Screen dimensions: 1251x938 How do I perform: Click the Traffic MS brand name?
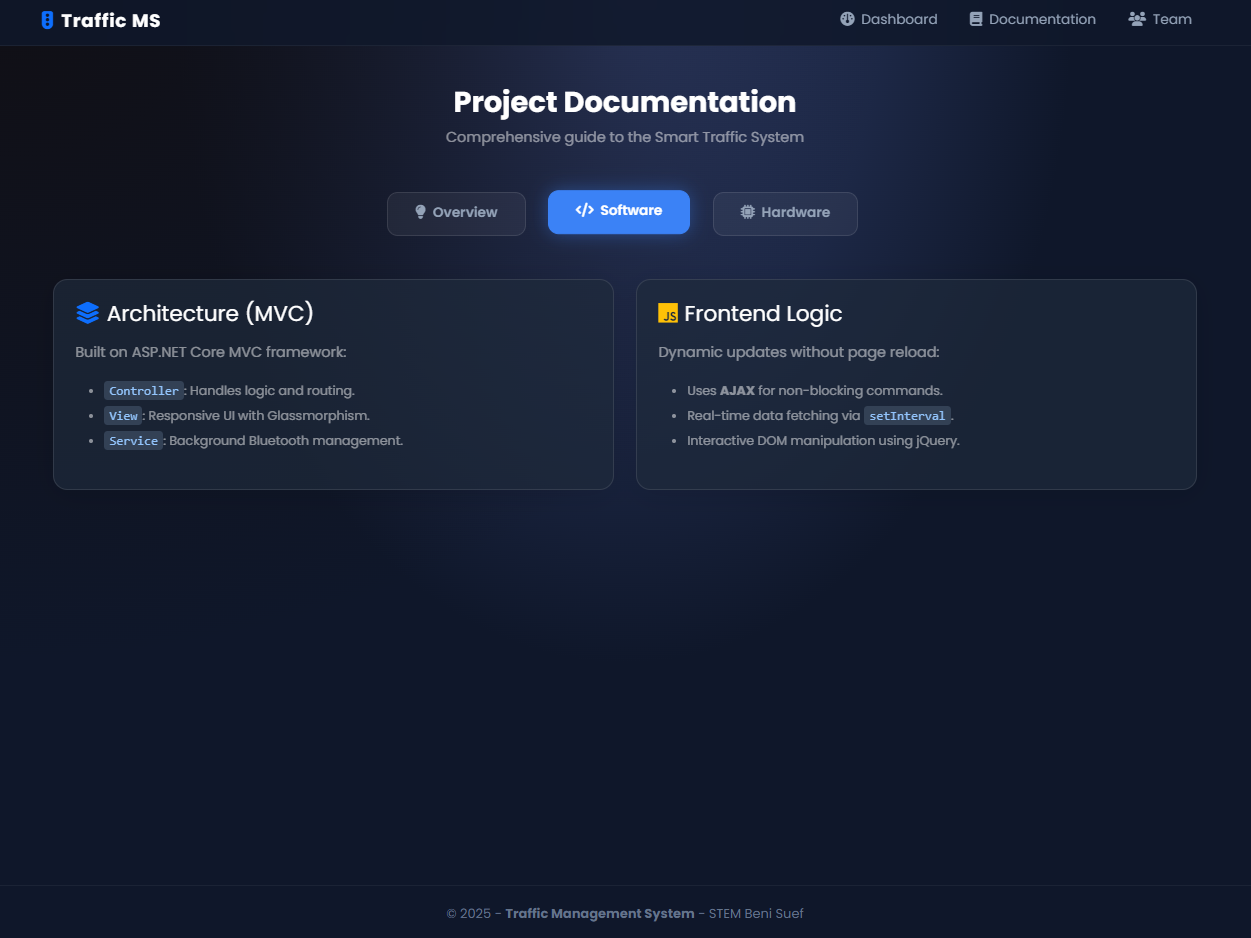110,20
